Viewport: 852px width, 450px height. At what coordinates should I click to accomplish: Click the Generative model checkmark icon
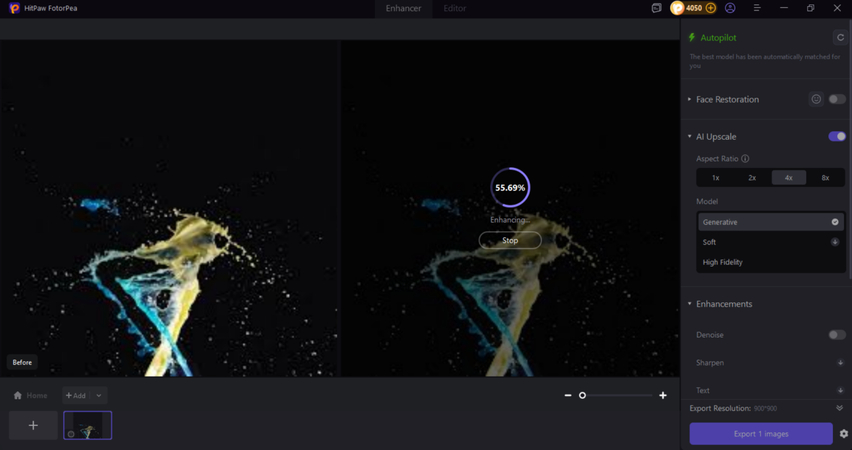(x=835, y=222)
